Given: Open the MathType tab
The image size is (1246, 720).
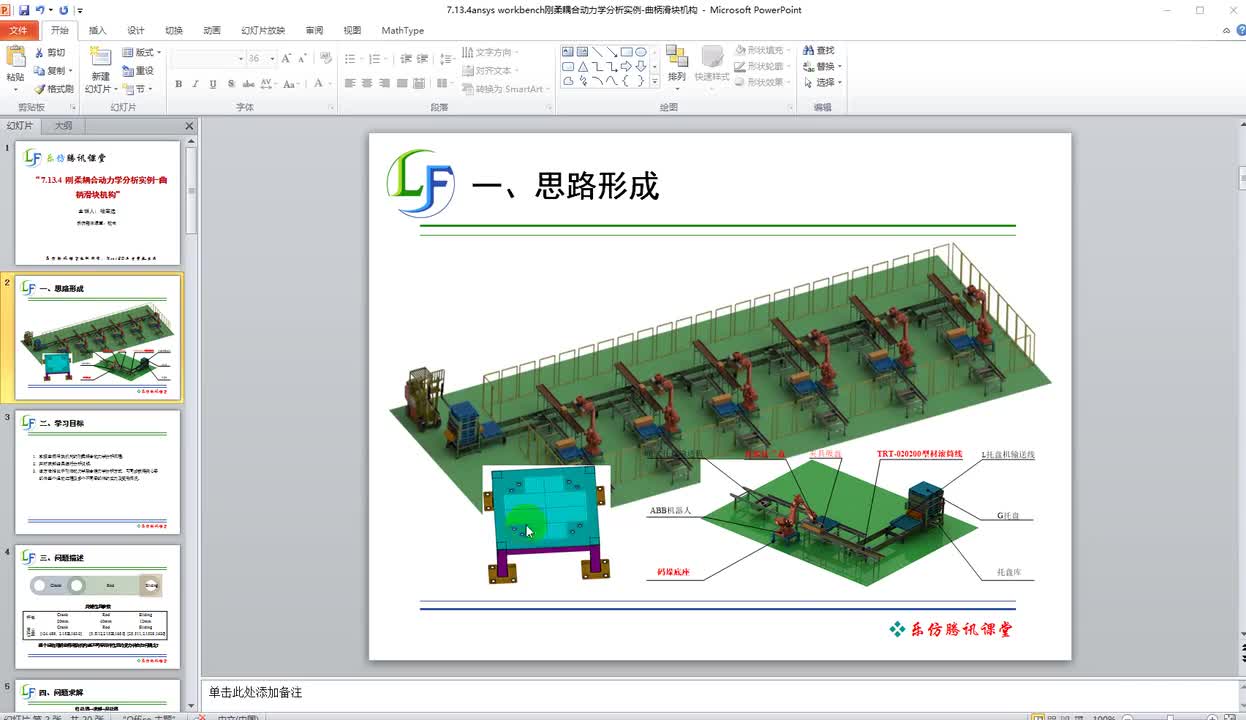Looking at the screenshot, I should [x=403, y=30].
